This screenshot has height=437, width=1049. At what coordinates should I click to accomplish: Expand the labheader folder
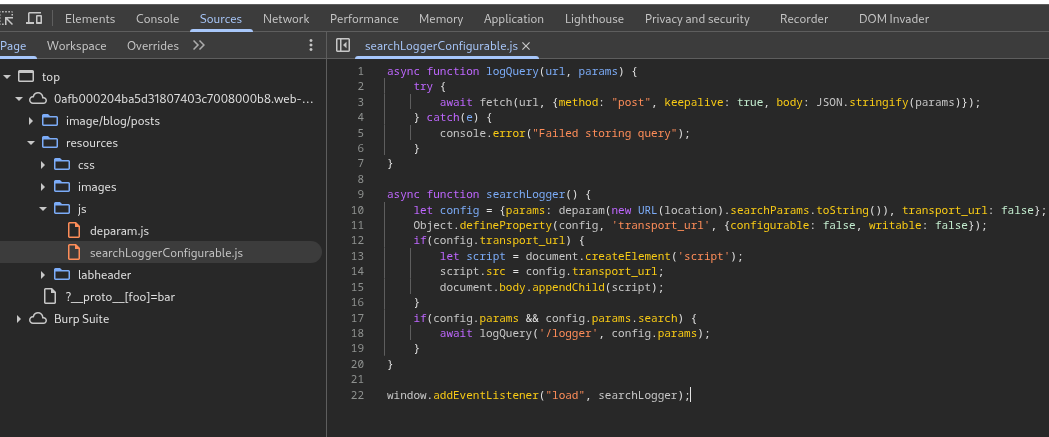42,275
